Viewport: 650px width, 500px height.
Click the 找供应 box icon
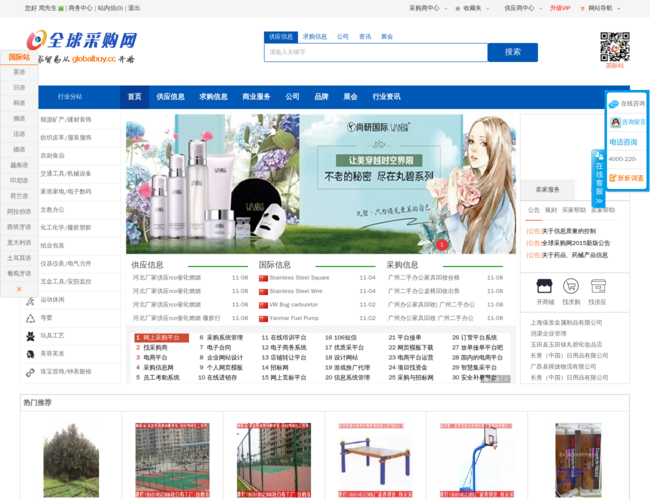click(598, 286)
